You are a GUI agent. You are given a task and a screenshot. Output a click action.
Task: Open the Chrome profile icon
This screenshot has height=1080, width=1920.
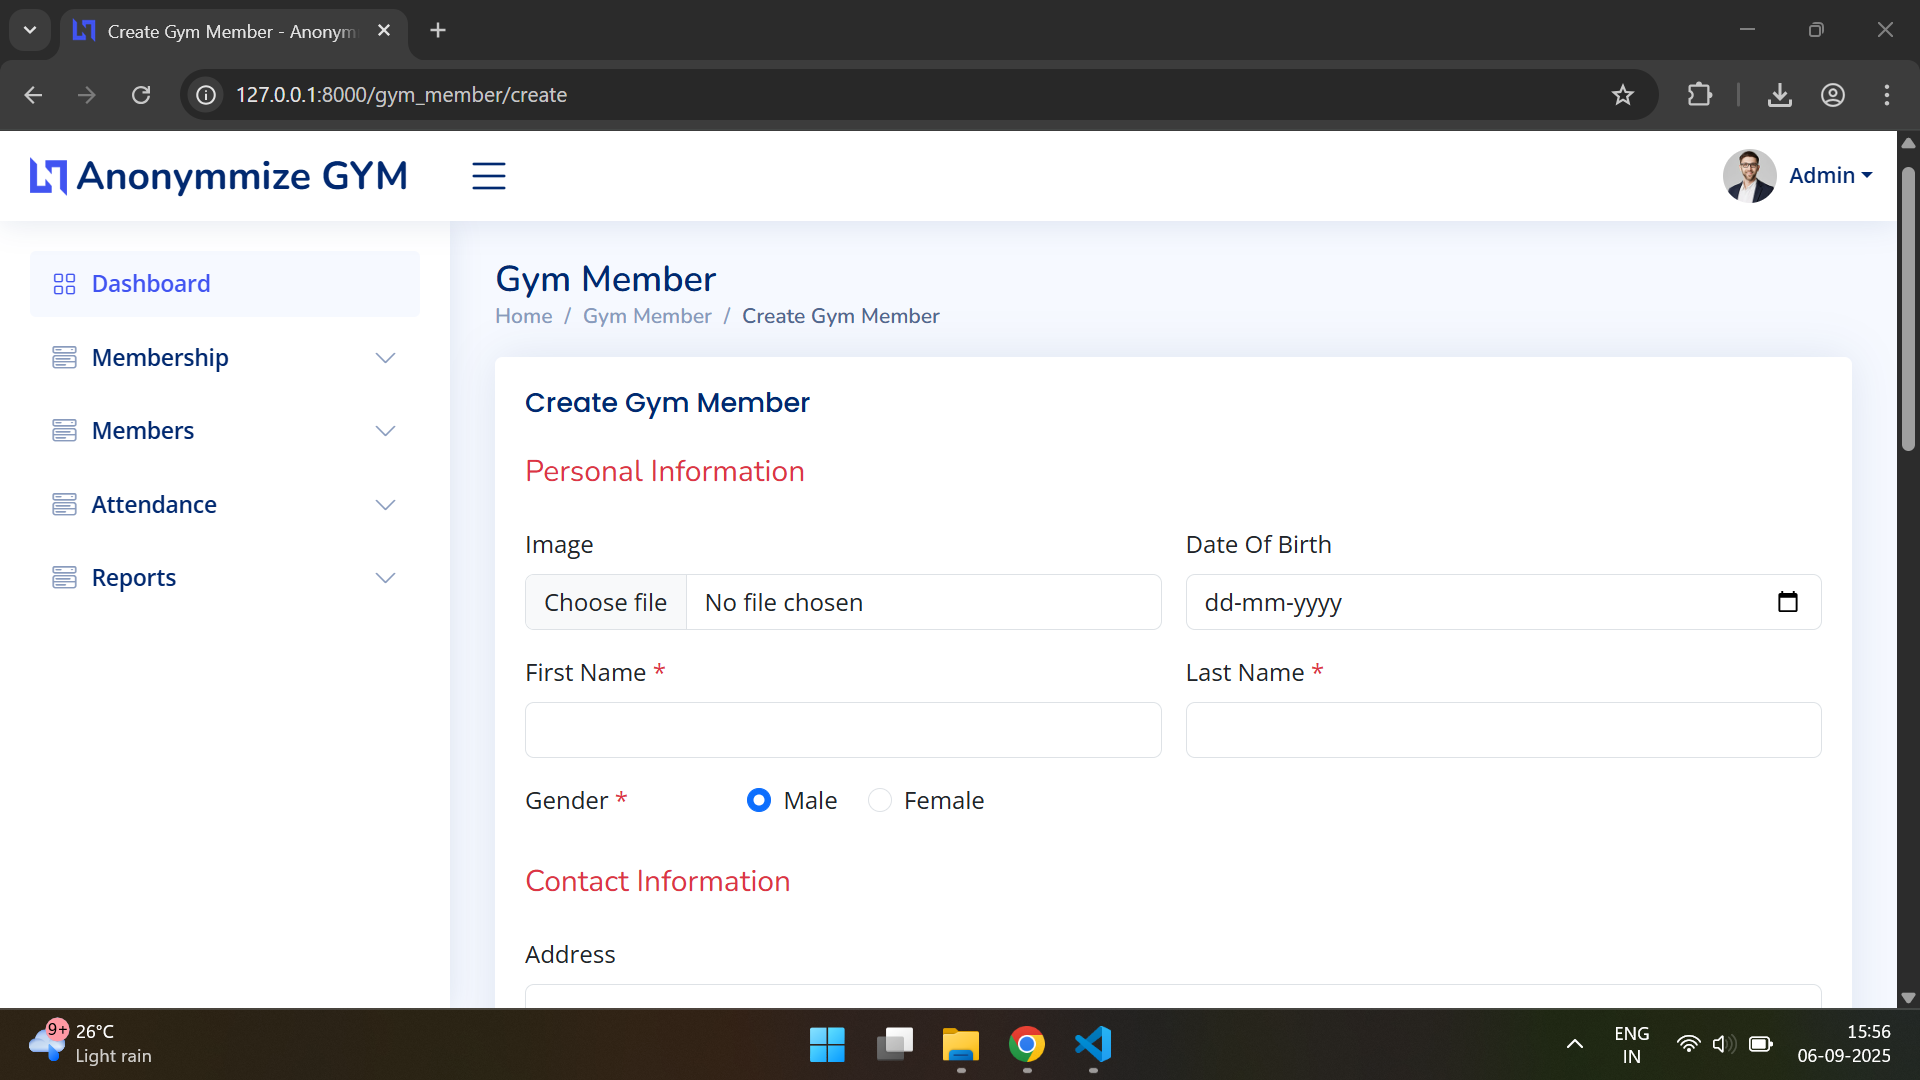tap(1832, 95)
